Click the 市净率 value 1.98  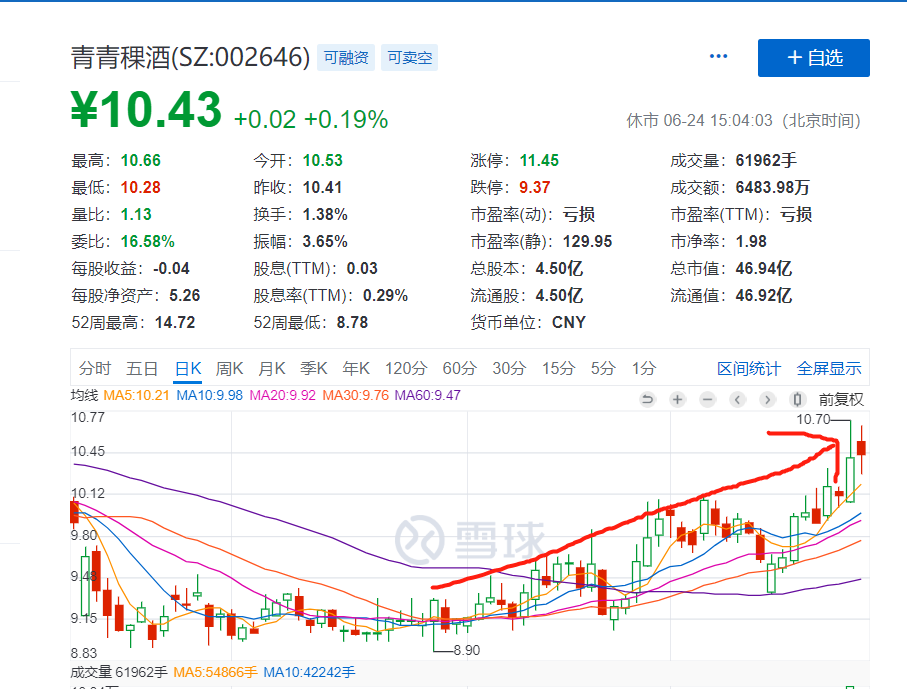click(751, 241)
